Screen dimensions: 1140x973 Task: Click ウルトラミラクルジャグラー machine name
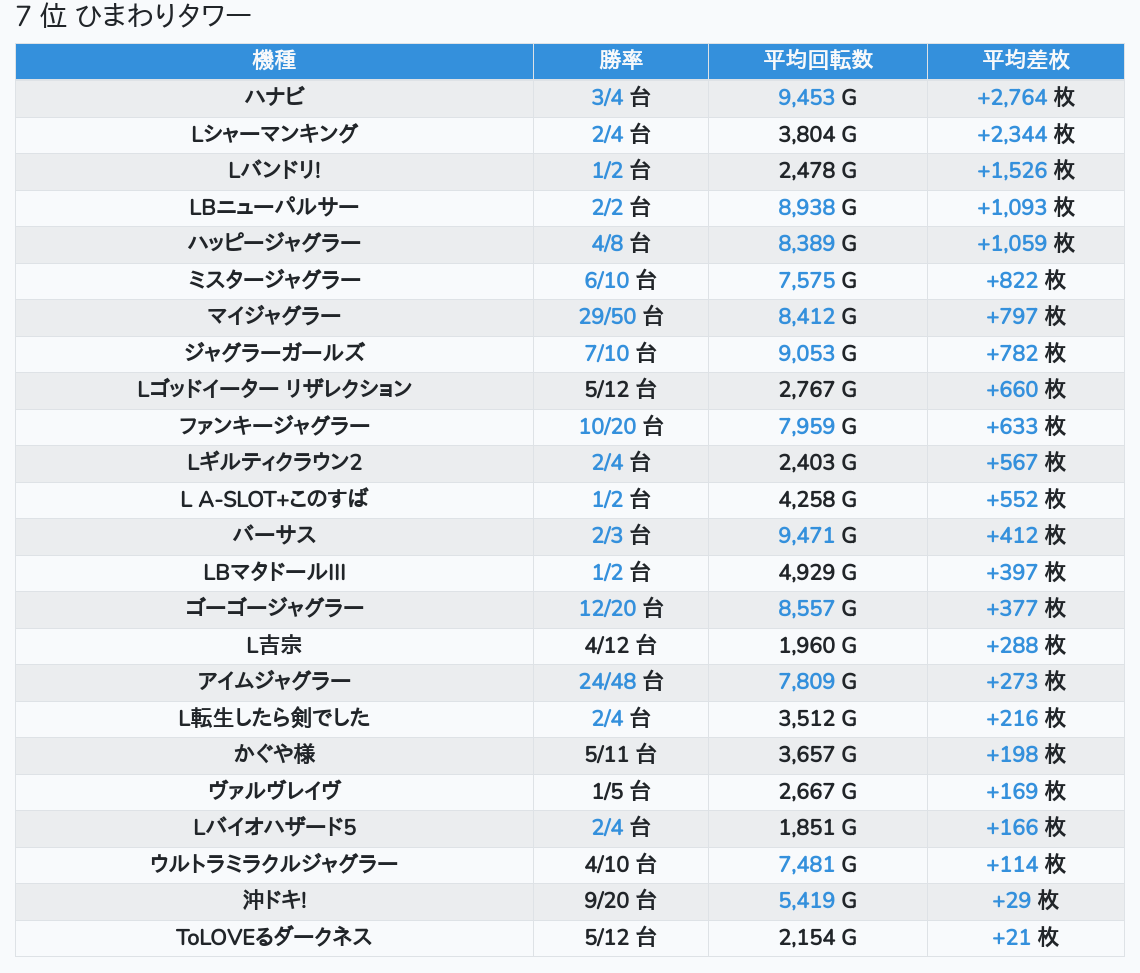[274, 864]
